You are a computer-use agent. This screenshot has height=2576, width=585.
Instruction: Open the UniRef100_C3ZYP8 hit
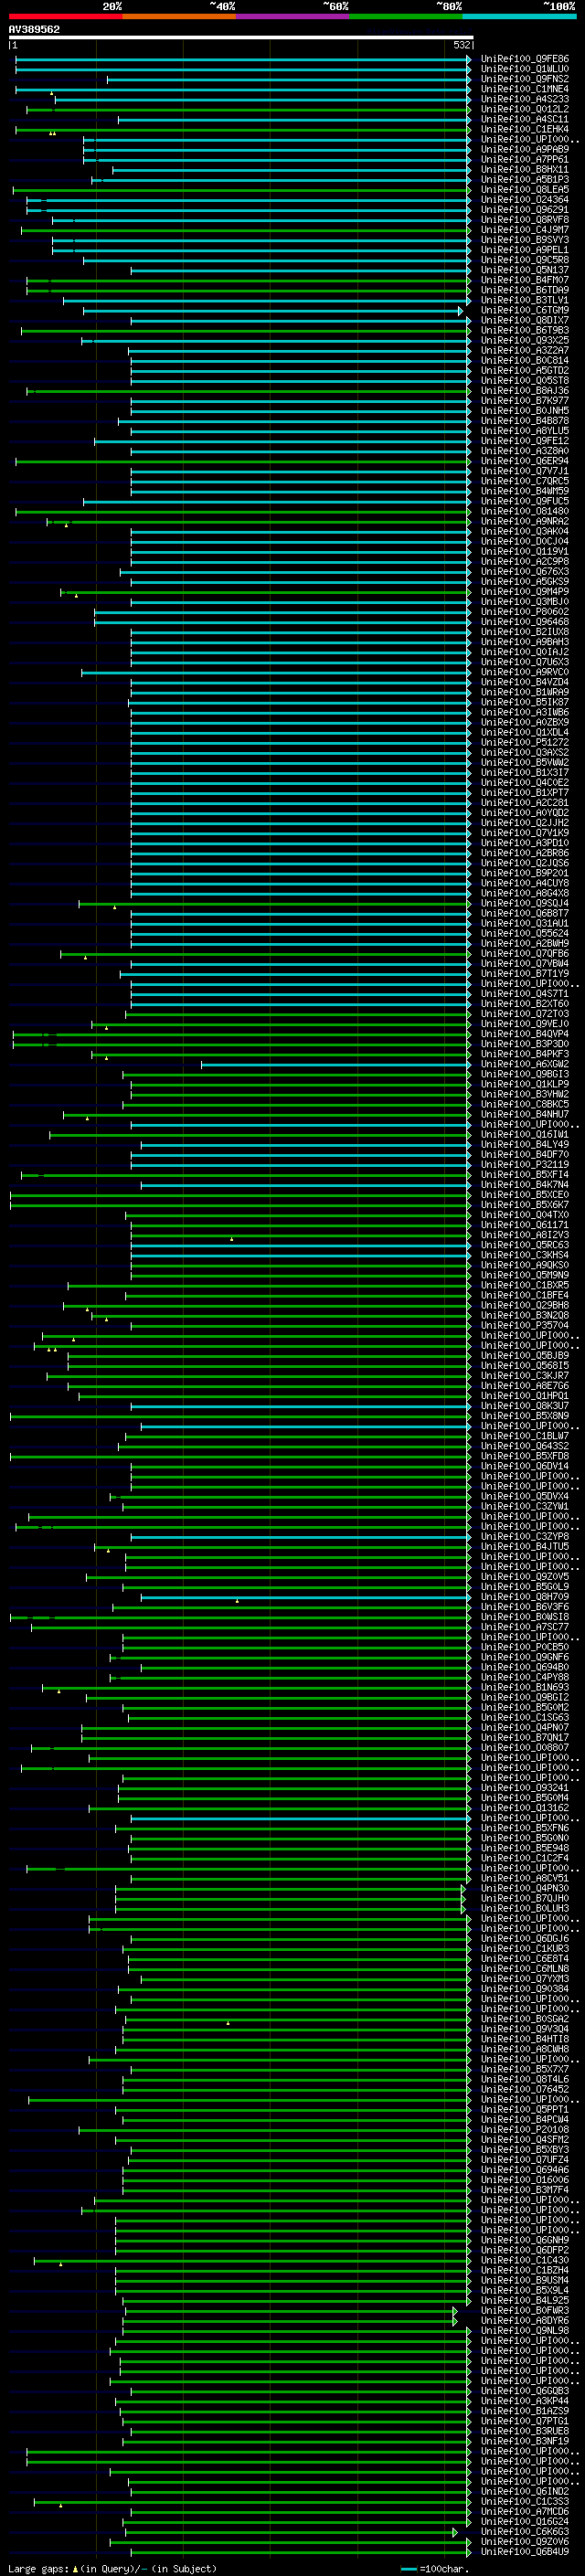pyautogui.click(x=524, y=1537)
